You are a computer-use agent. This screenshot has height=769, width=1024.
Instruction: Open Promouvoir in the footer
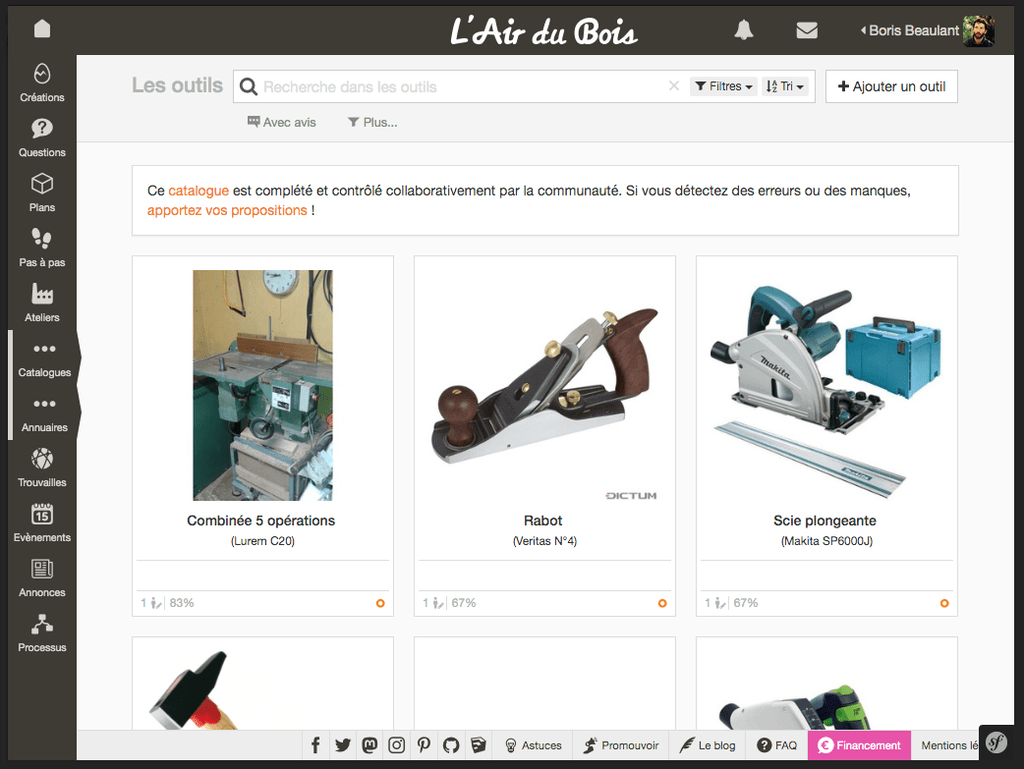pyautogui.click(x=621, y=745)
